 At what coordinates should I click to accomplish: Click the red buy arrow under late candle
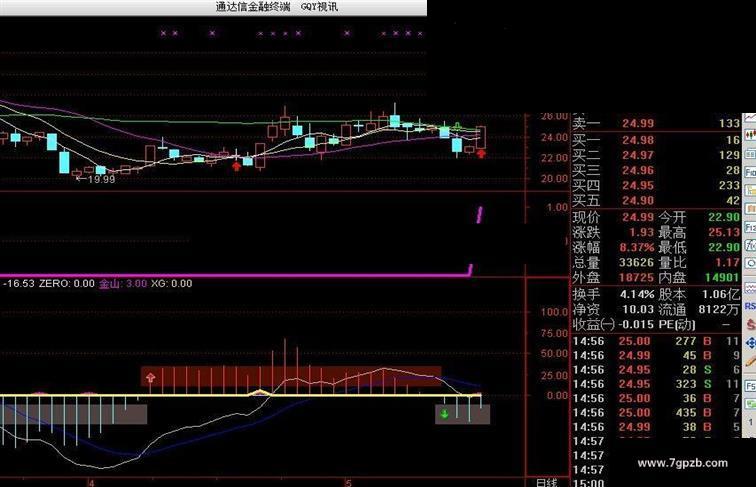[x=481, y=154]
